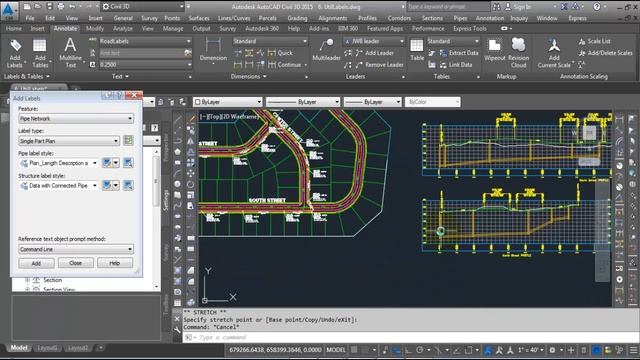The height and width of the screenshot is (360, 640).
Task: Open the Standard dimension style dropdown
Action: (270, 41)
